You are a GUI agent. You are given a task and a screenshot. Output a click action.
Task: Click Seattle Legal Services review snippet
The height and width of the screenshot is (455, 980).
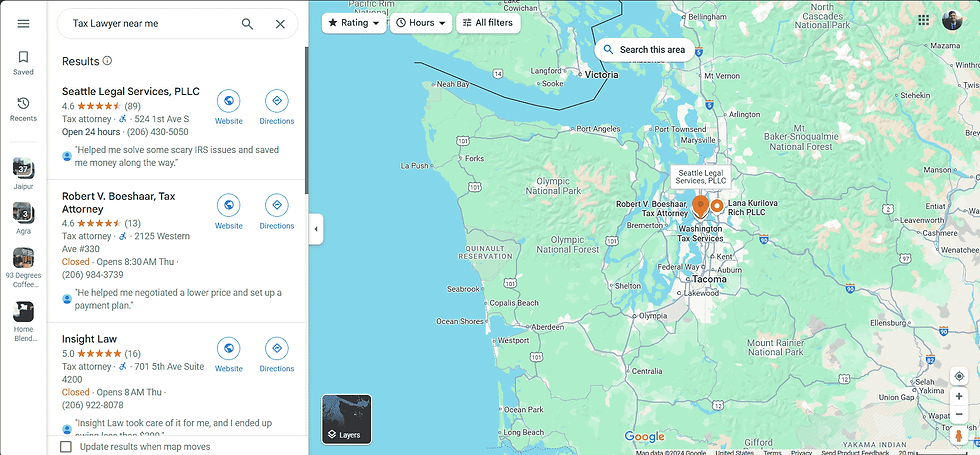point(177,156)
